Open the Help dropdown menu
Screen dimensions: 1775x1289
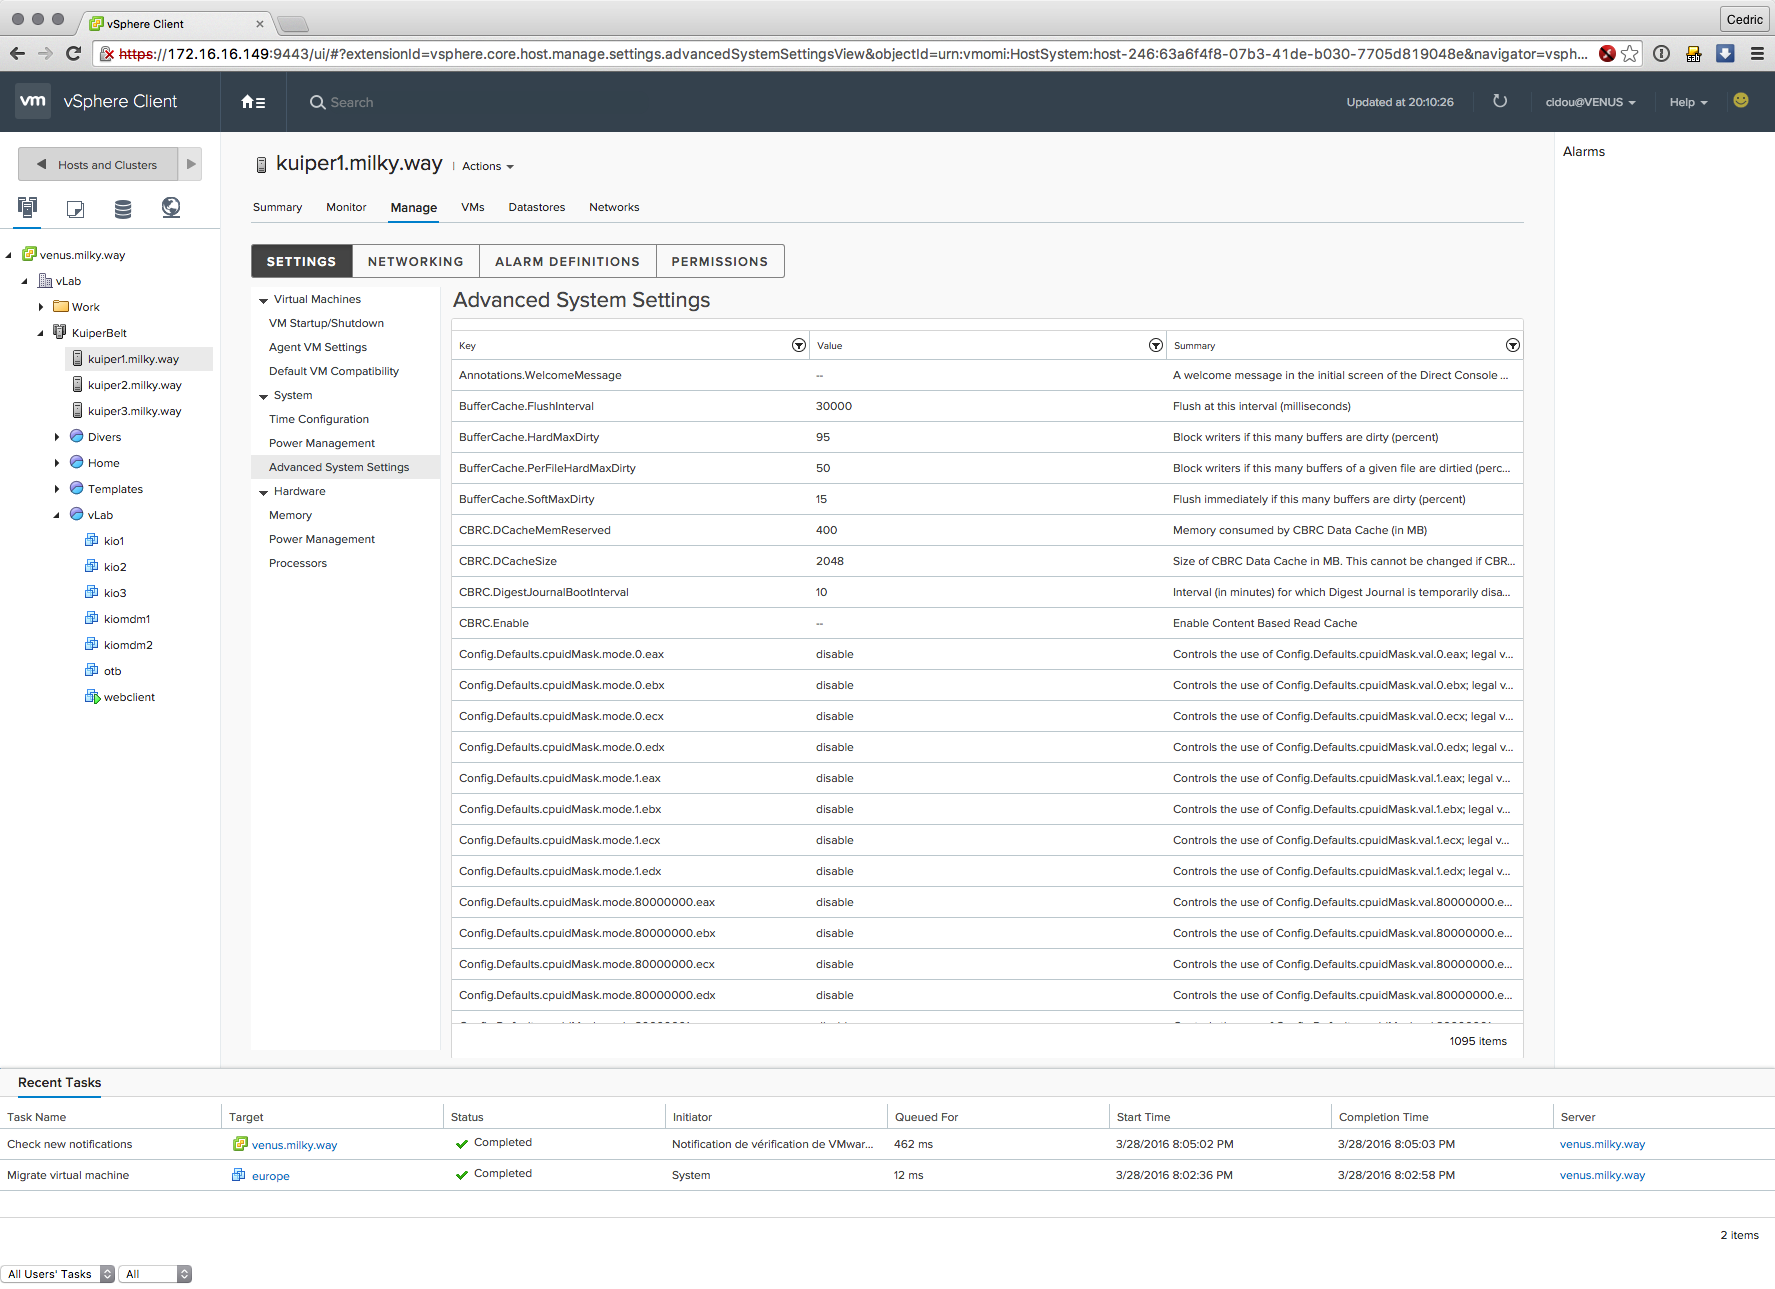pos(1688,102)
